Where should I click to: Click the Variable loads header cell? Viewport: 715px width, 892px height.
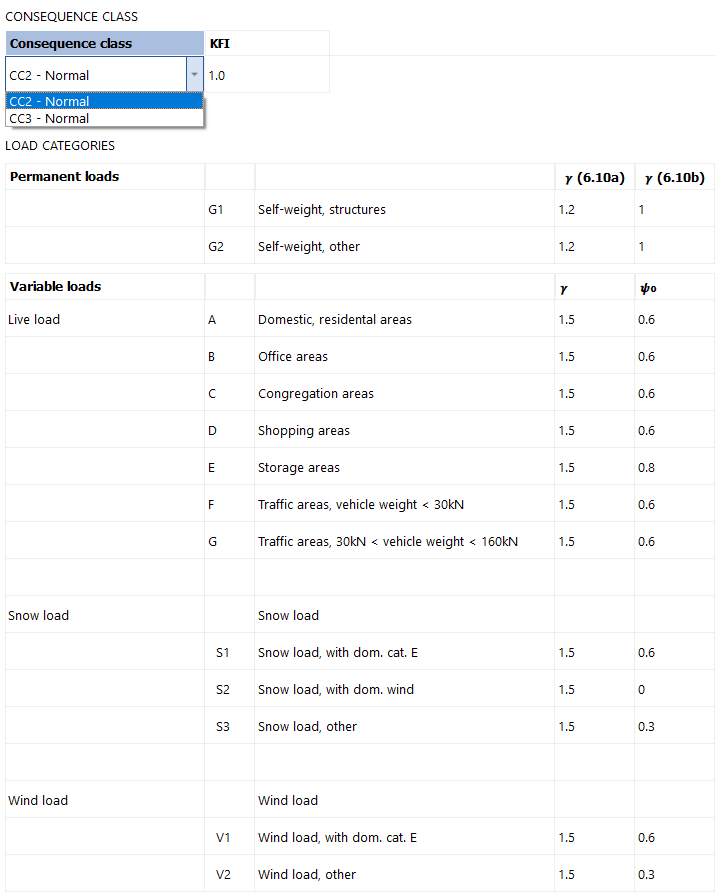click(x=105, y=287)
